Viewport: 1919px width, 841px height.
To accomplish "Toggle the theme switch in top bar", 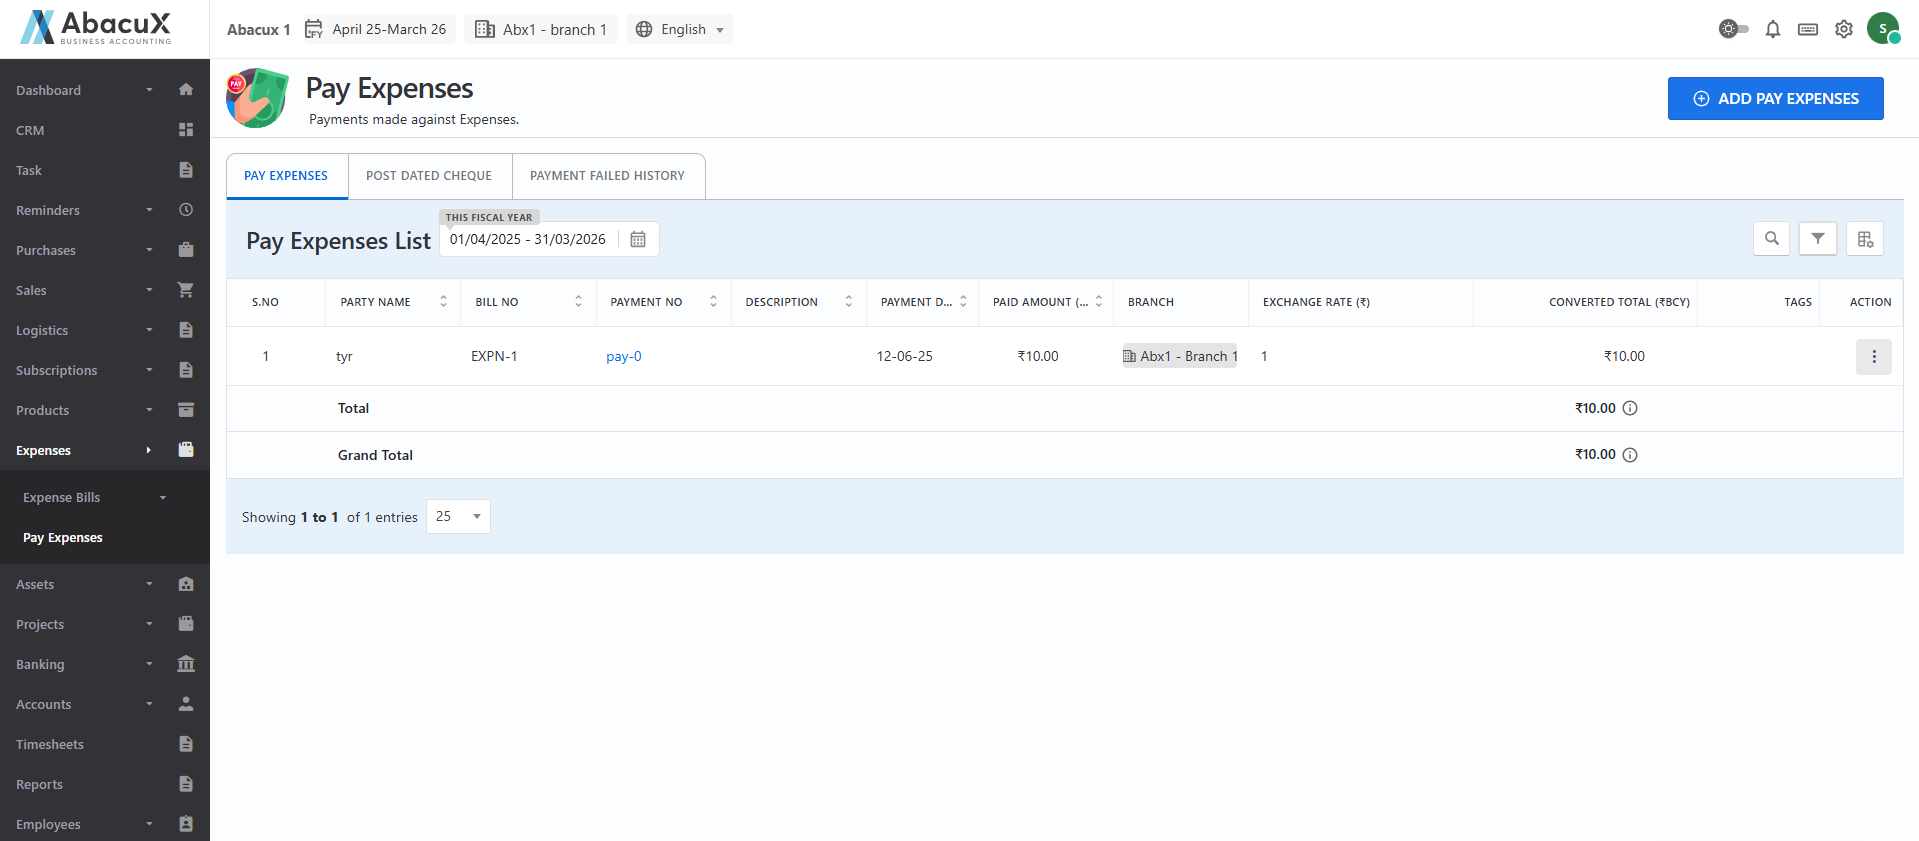I will click(1733, 29).
